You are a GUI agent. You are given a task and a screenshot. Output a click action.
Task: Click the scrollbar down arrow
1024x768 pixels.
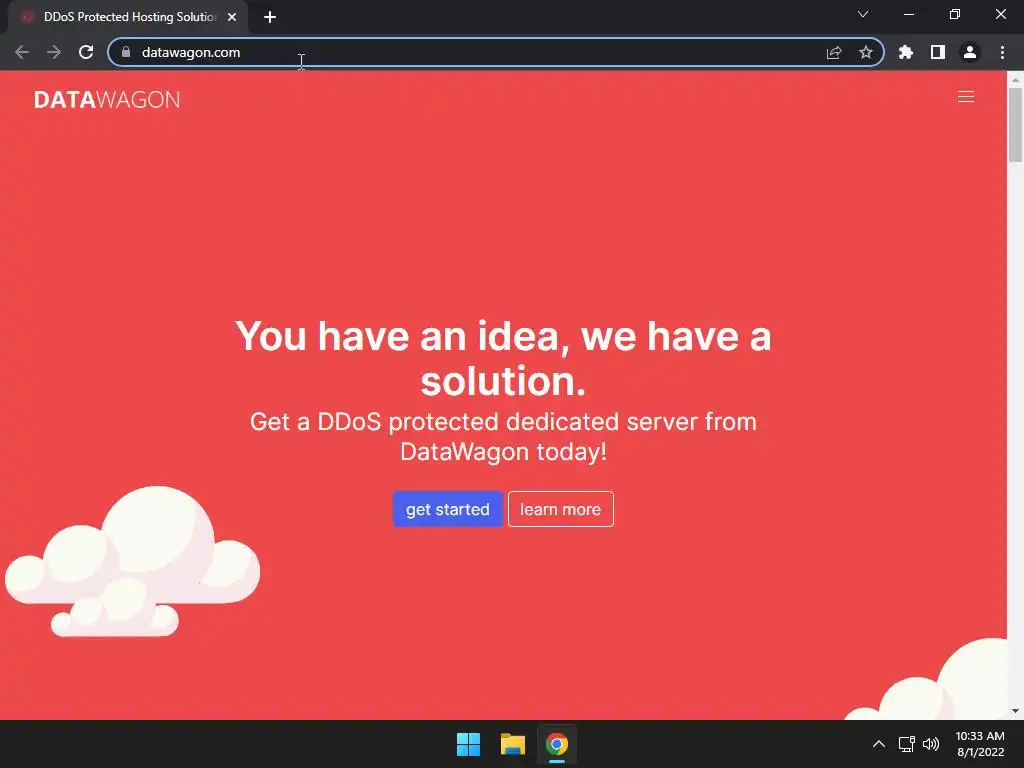click(x=1015, y=711)
